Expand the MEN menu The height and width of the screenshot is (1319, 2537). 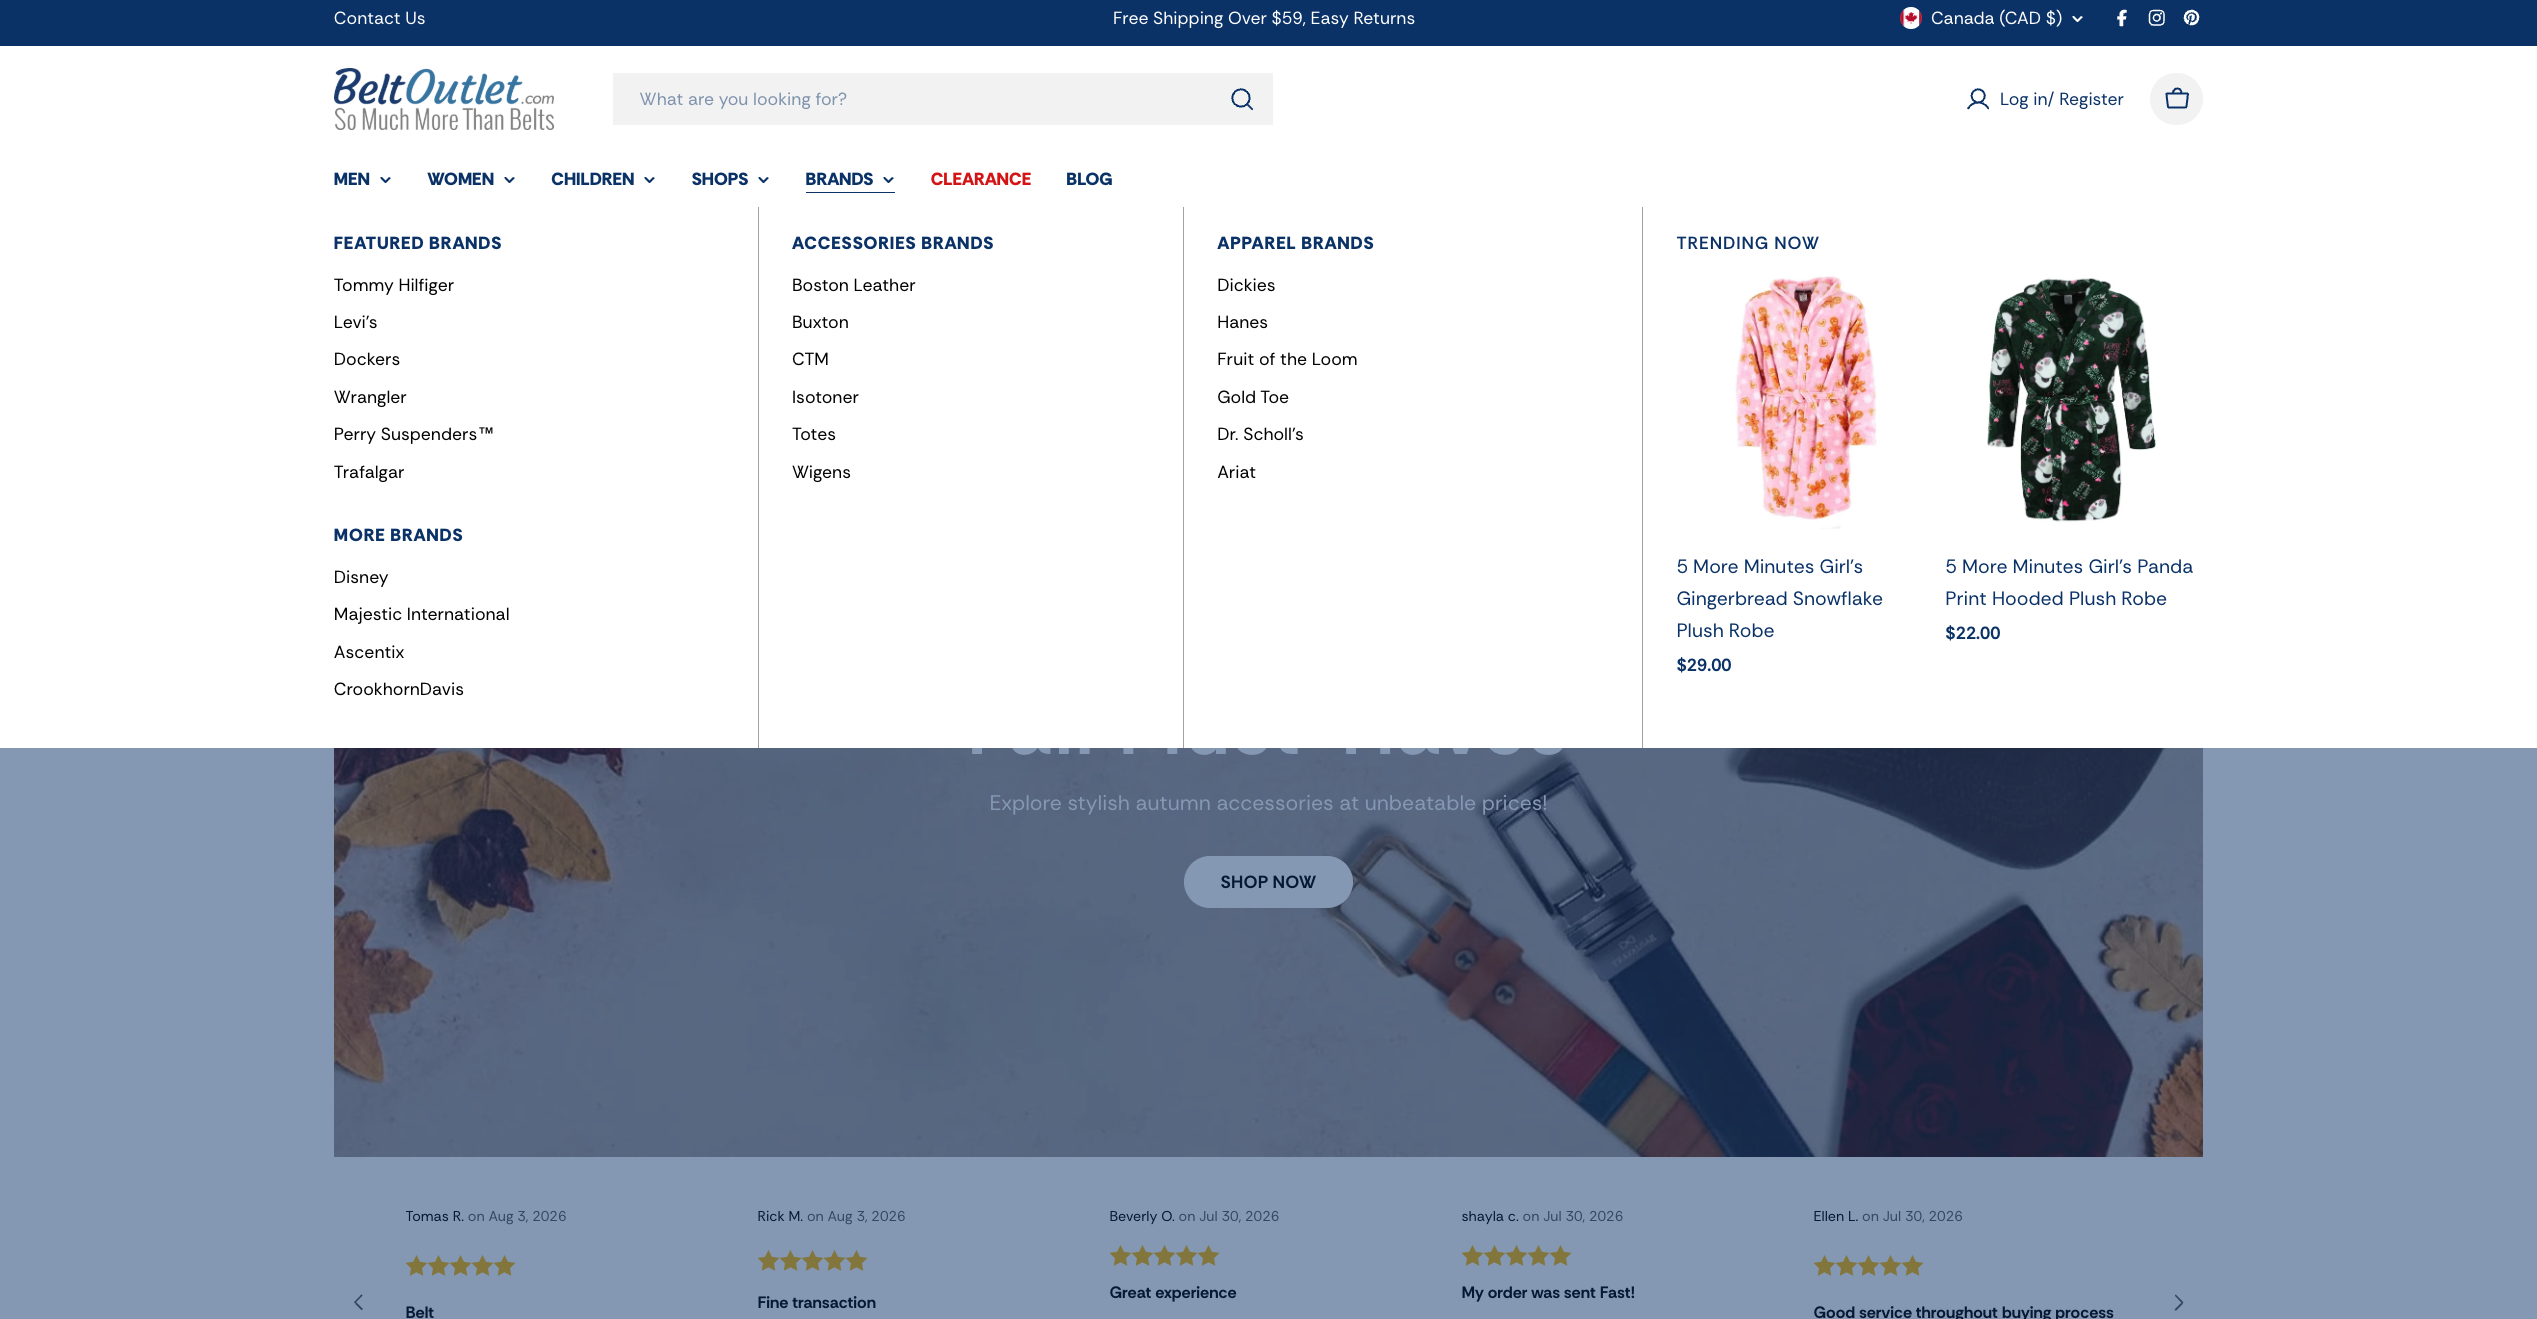pos(362,179)
